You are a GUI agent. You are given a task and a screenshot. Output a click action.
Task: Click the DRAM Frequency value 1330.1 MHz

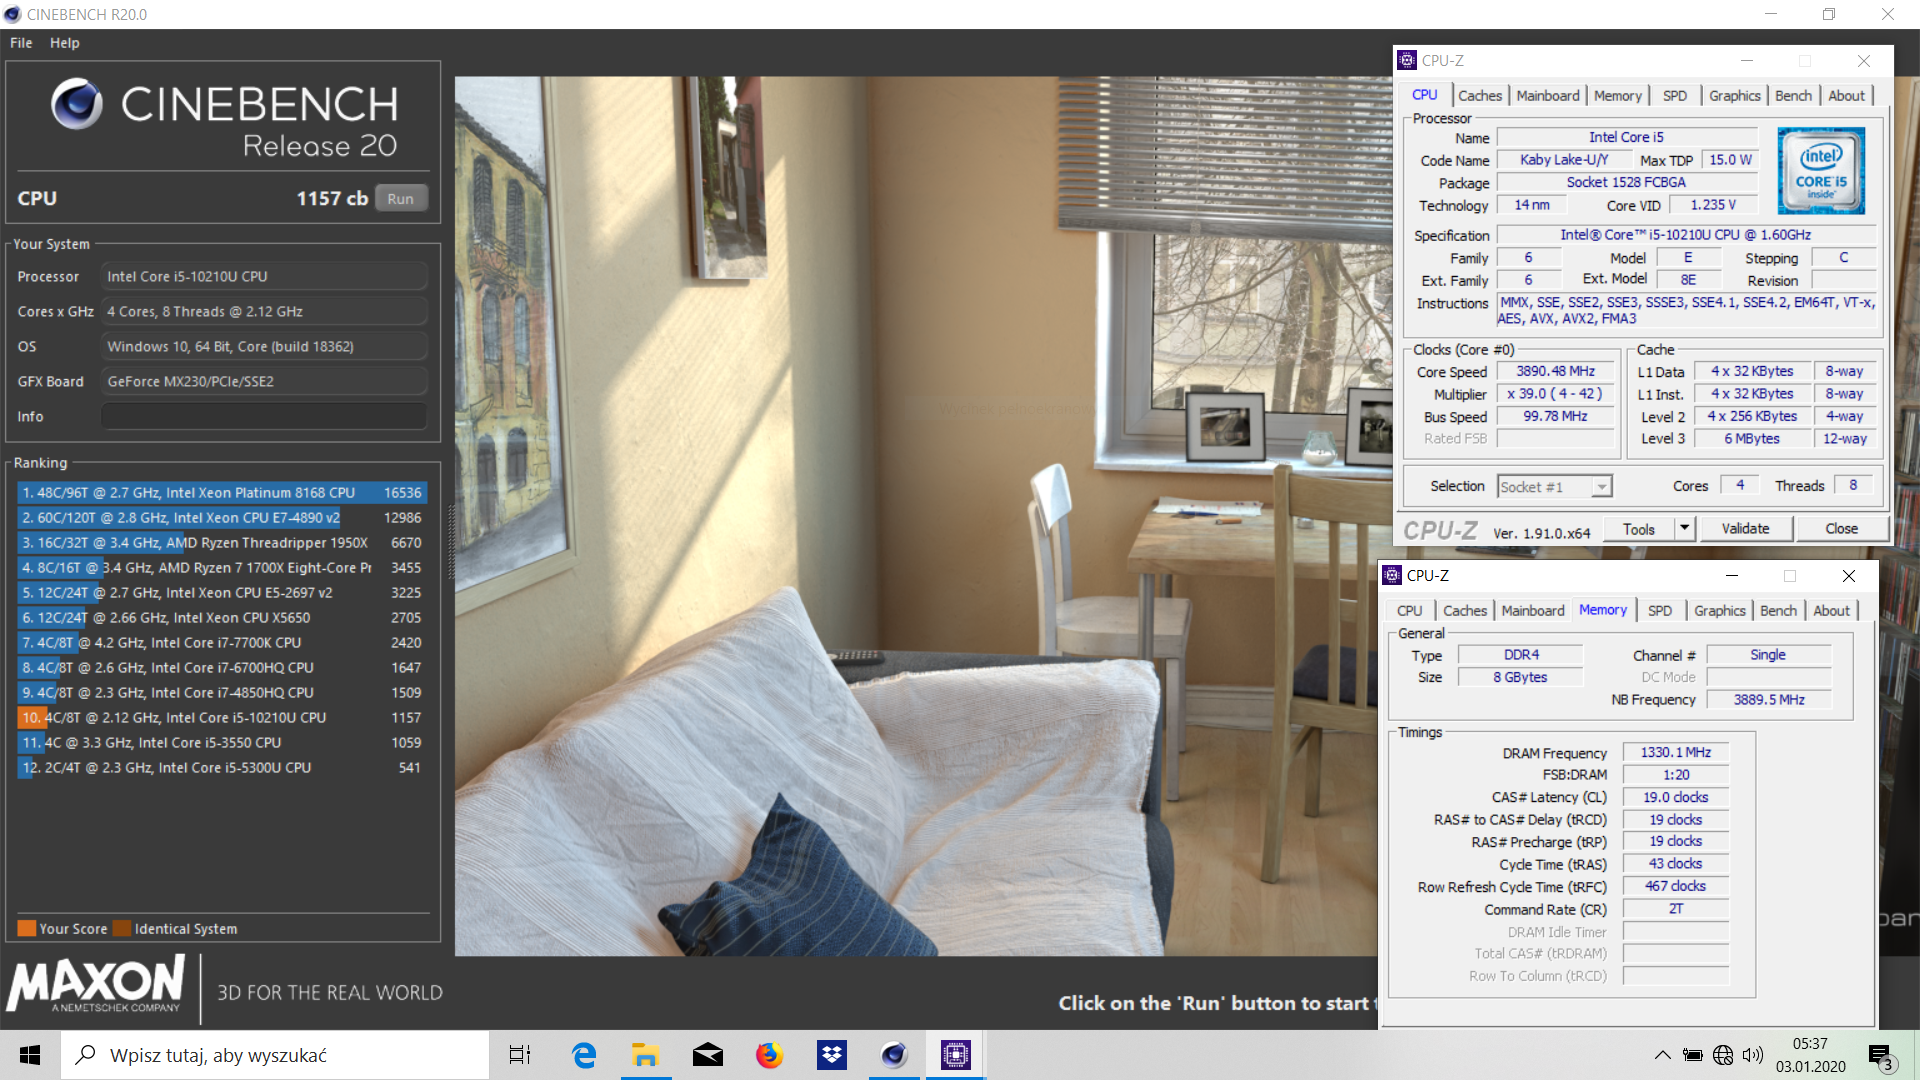click(1675, 752)
